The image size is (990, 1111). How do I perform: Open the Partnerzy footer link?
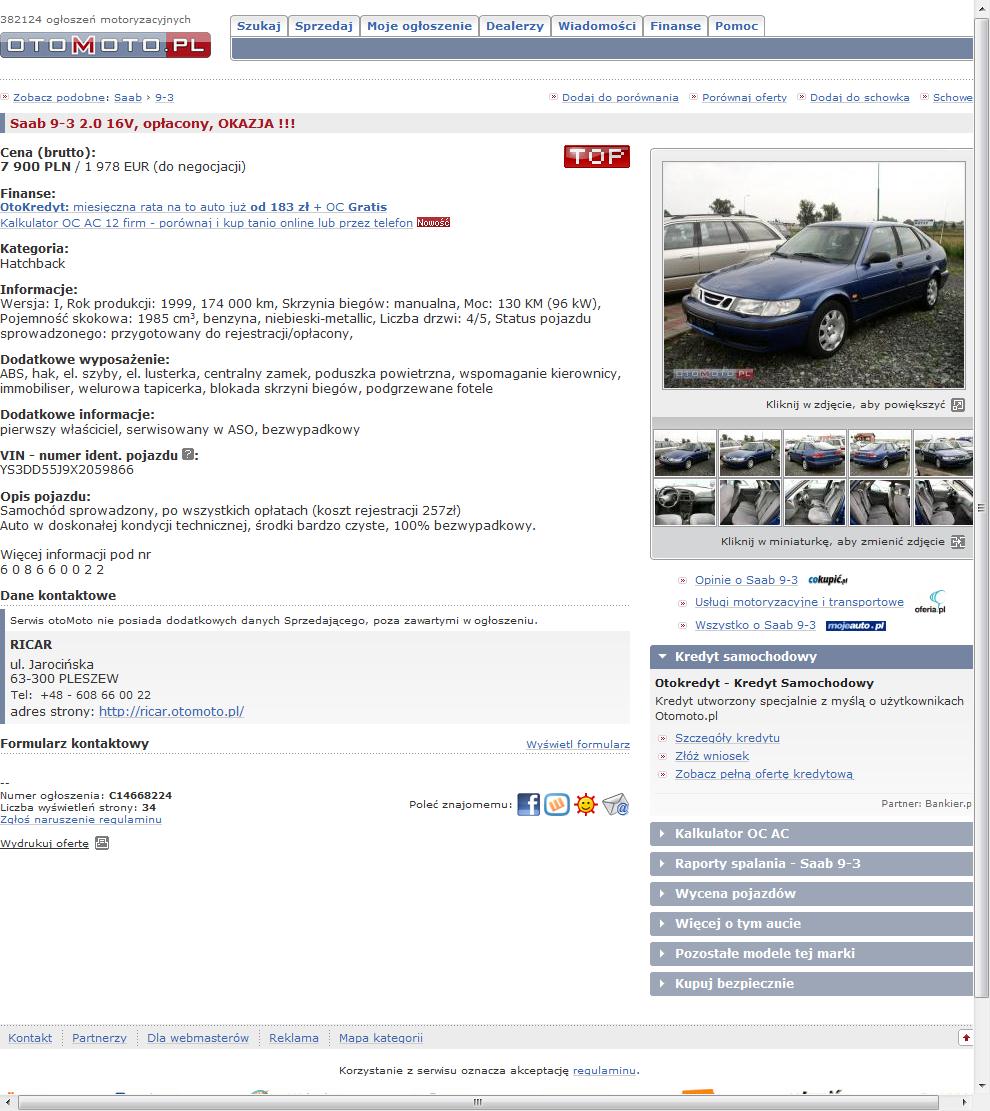[x=99, y=1038]
